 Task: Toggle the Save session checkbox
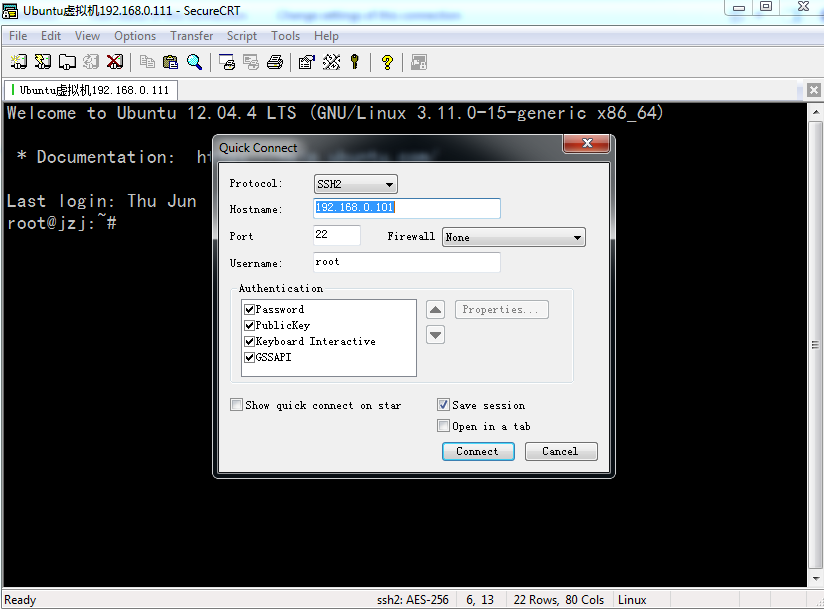tap(444, 405)
